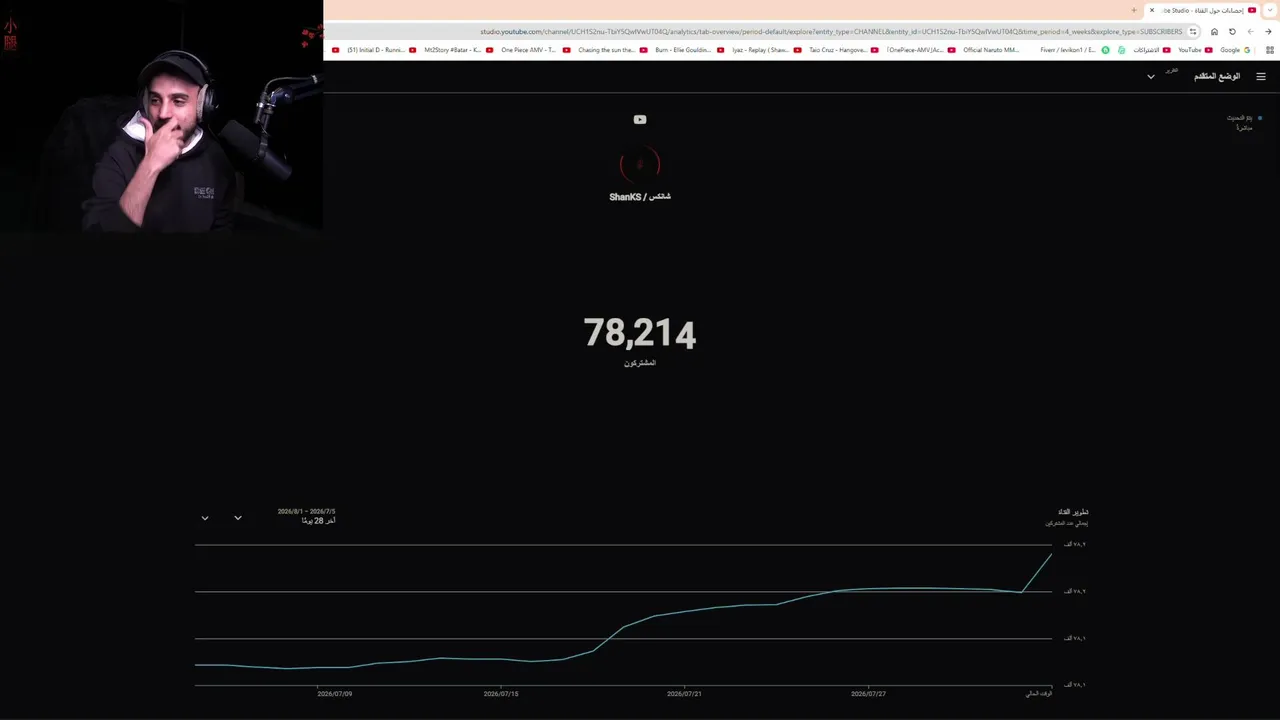Click the الوضع المتقدم heading
Viewport: 1280px width, 720px height.
tap(1217, 76)
